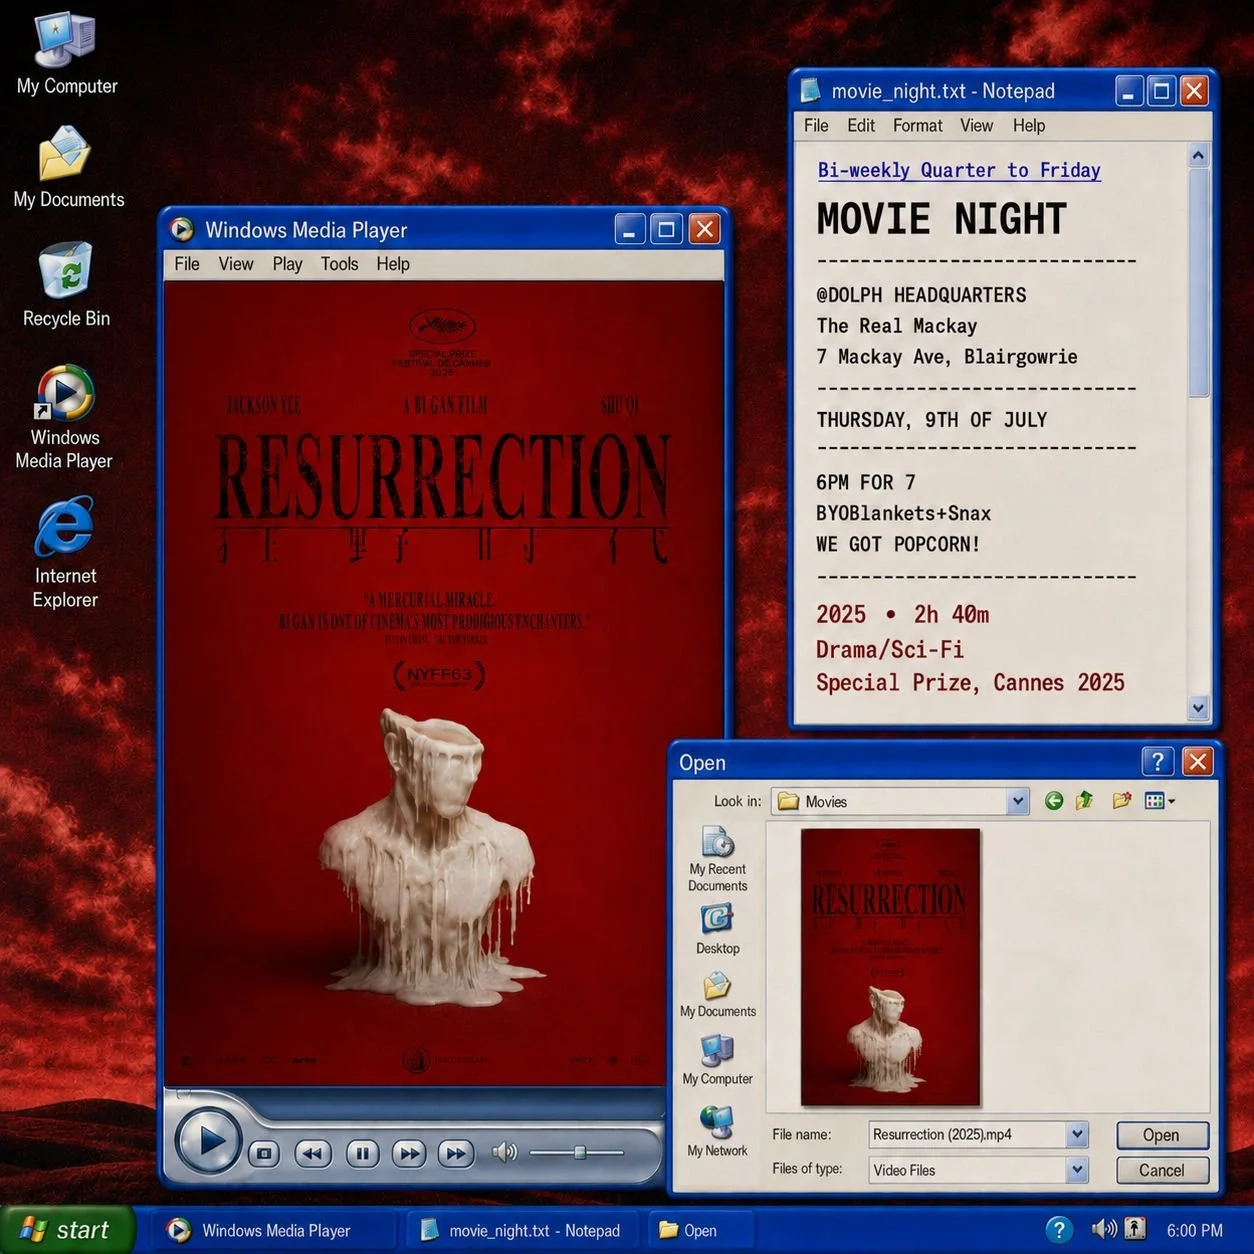Open the Format menu in Notepad

(x=918, y=125)
